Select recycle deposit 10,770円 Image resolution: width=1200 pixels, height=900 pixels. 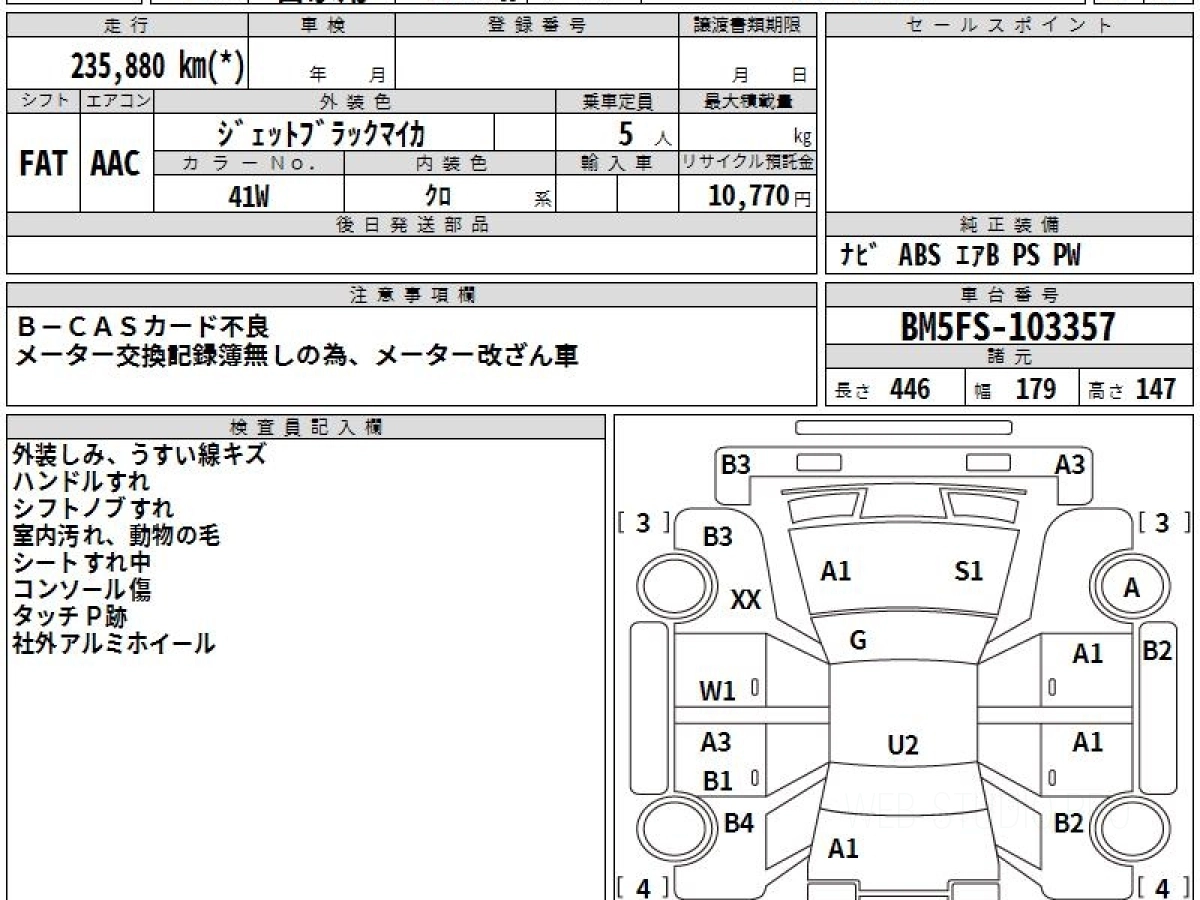[x=759, y=196]
